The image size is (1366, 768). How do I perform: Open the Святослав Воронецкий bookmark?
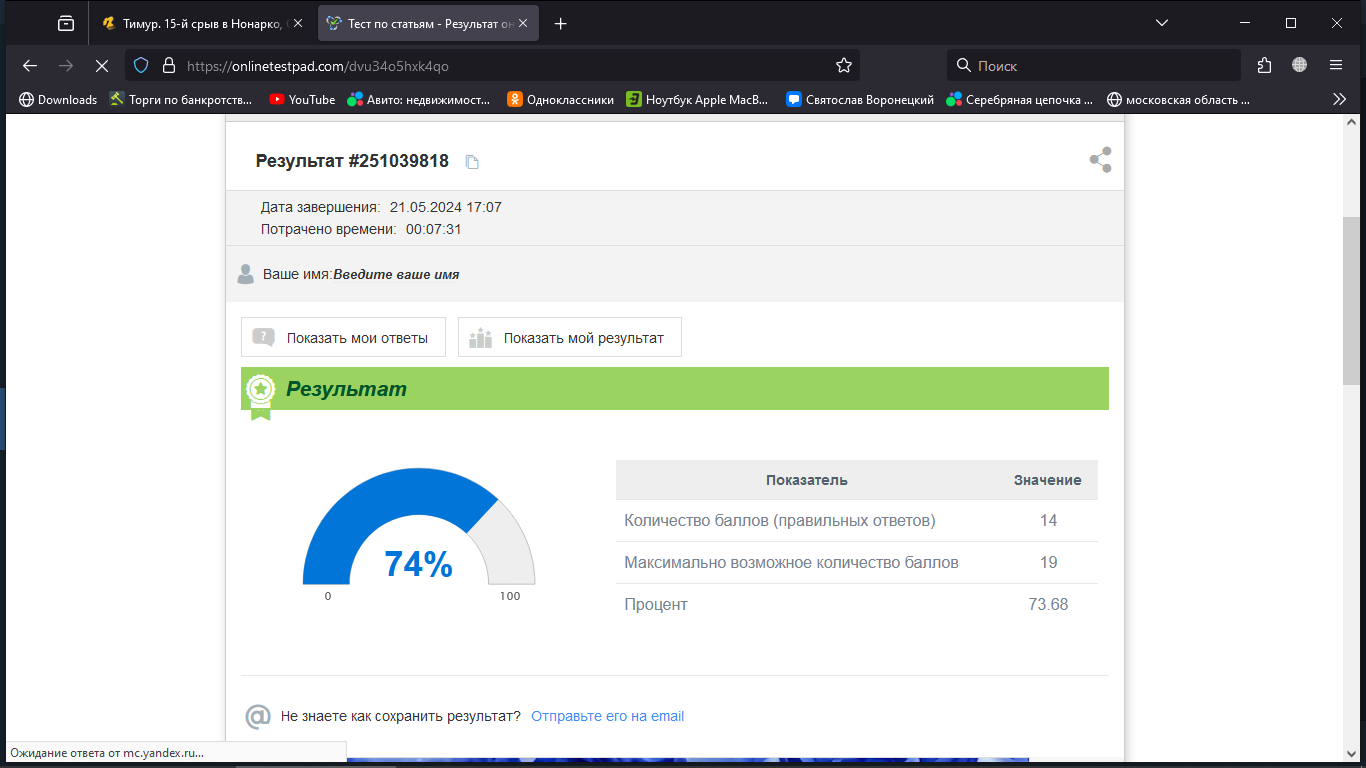[x=860, y=99]
